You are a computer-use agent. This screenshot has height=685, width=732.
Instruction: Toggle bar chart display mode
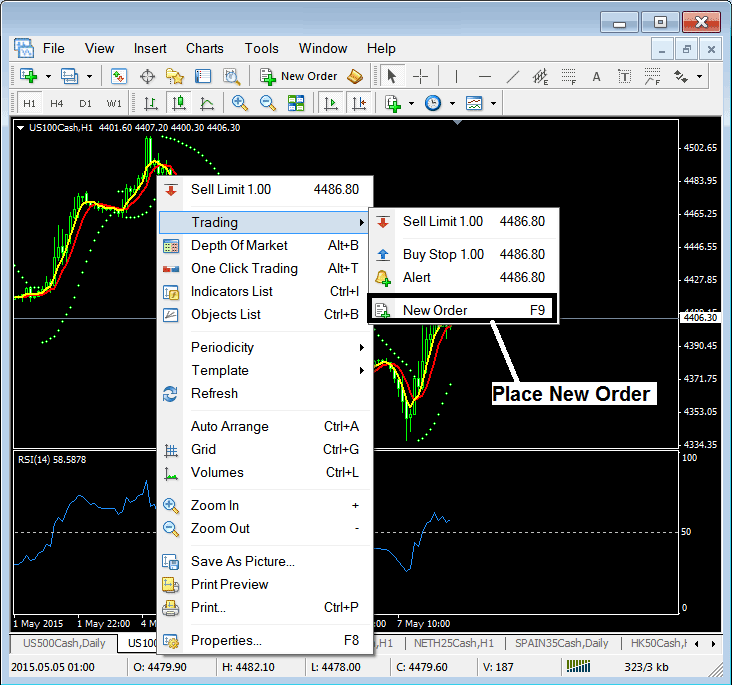click(150, 103)
